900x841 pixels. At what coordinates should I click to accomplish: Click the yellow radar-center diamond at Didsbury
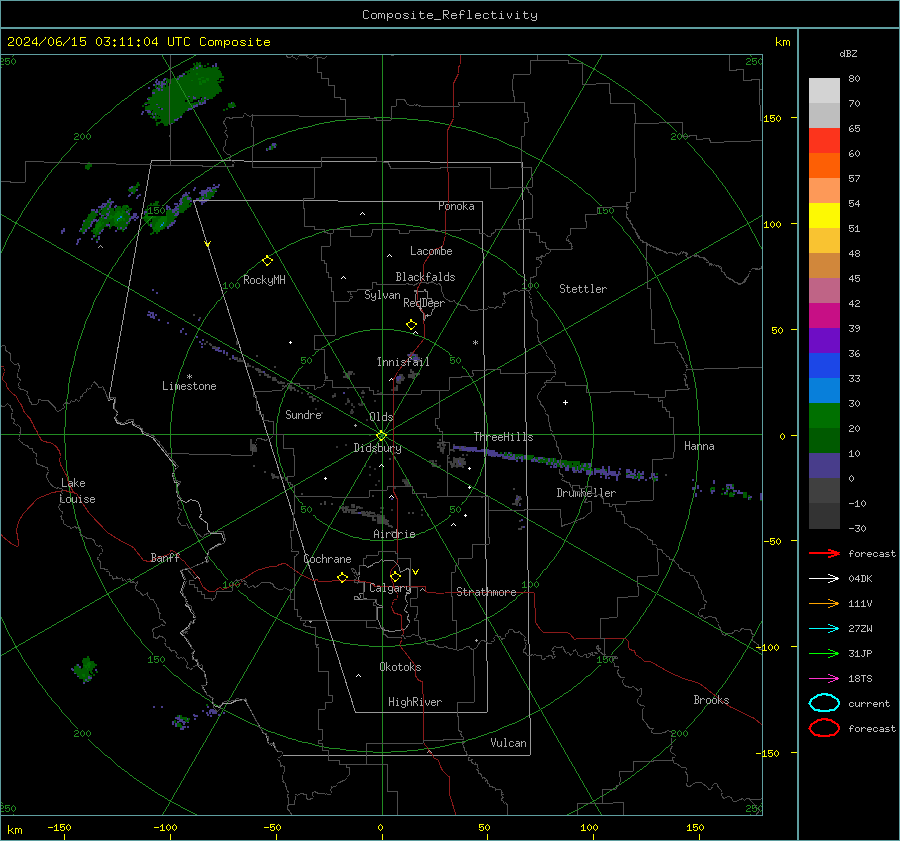point(381,436)
